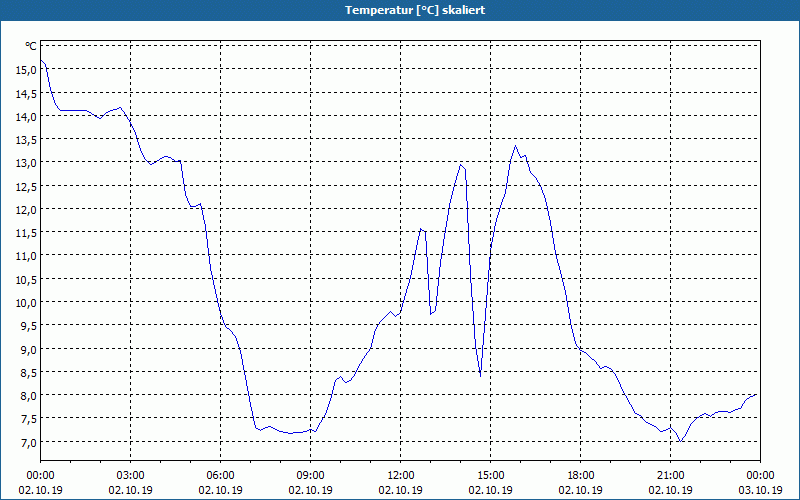Image resolution: width=800 pixels, height=500 pixels.
Task: Click the 21:00 time axis label
Action: (671, 476)
